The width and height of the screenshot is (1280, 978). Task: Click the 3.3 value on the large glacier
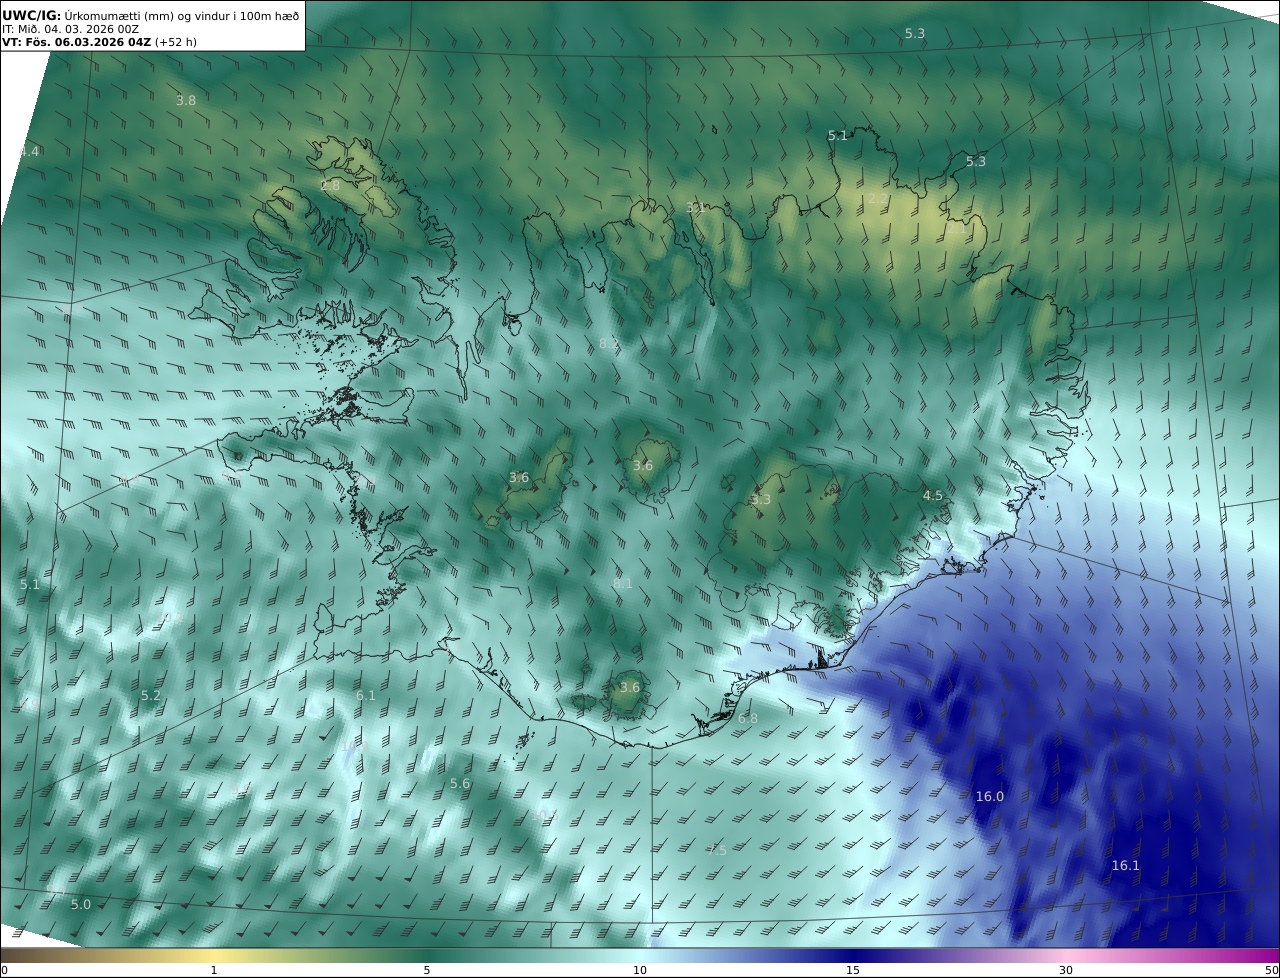(761, 500)
